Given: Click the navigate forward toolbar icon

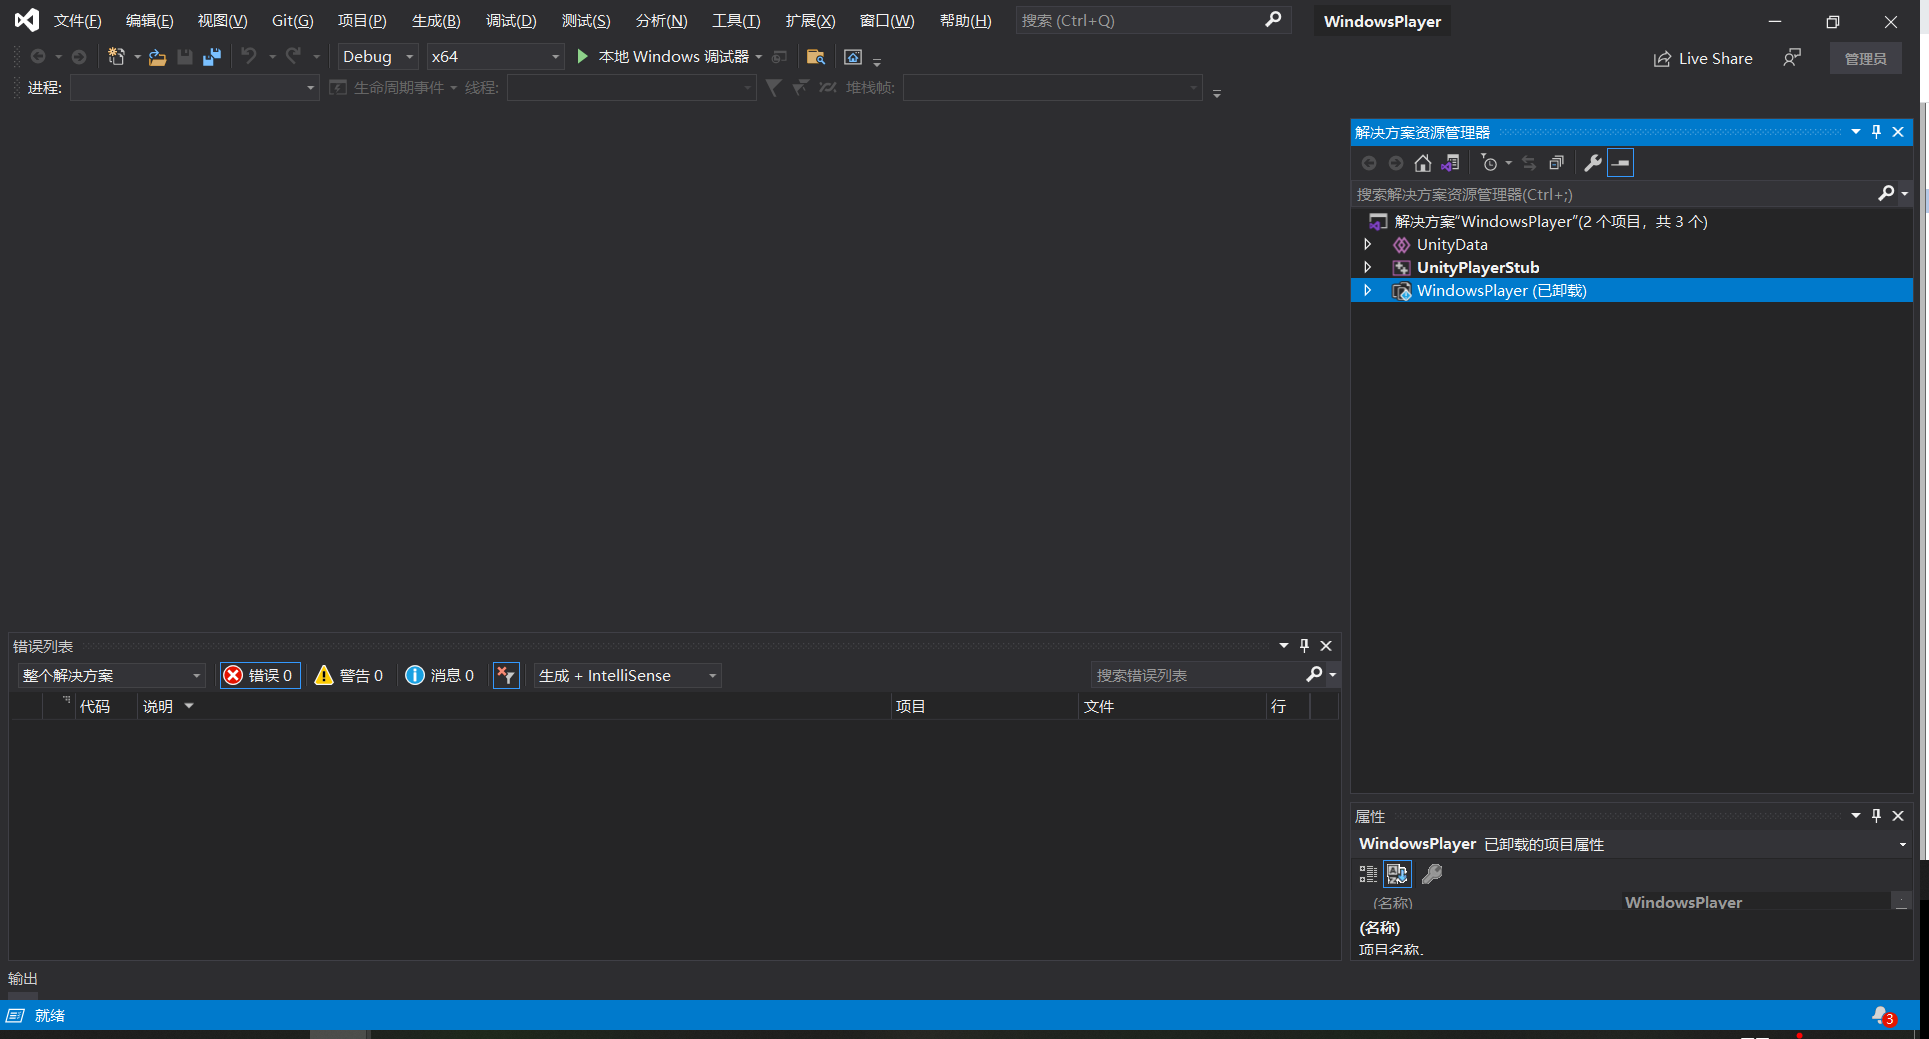Looking at the screenshot, I should [x=79, y=57].
